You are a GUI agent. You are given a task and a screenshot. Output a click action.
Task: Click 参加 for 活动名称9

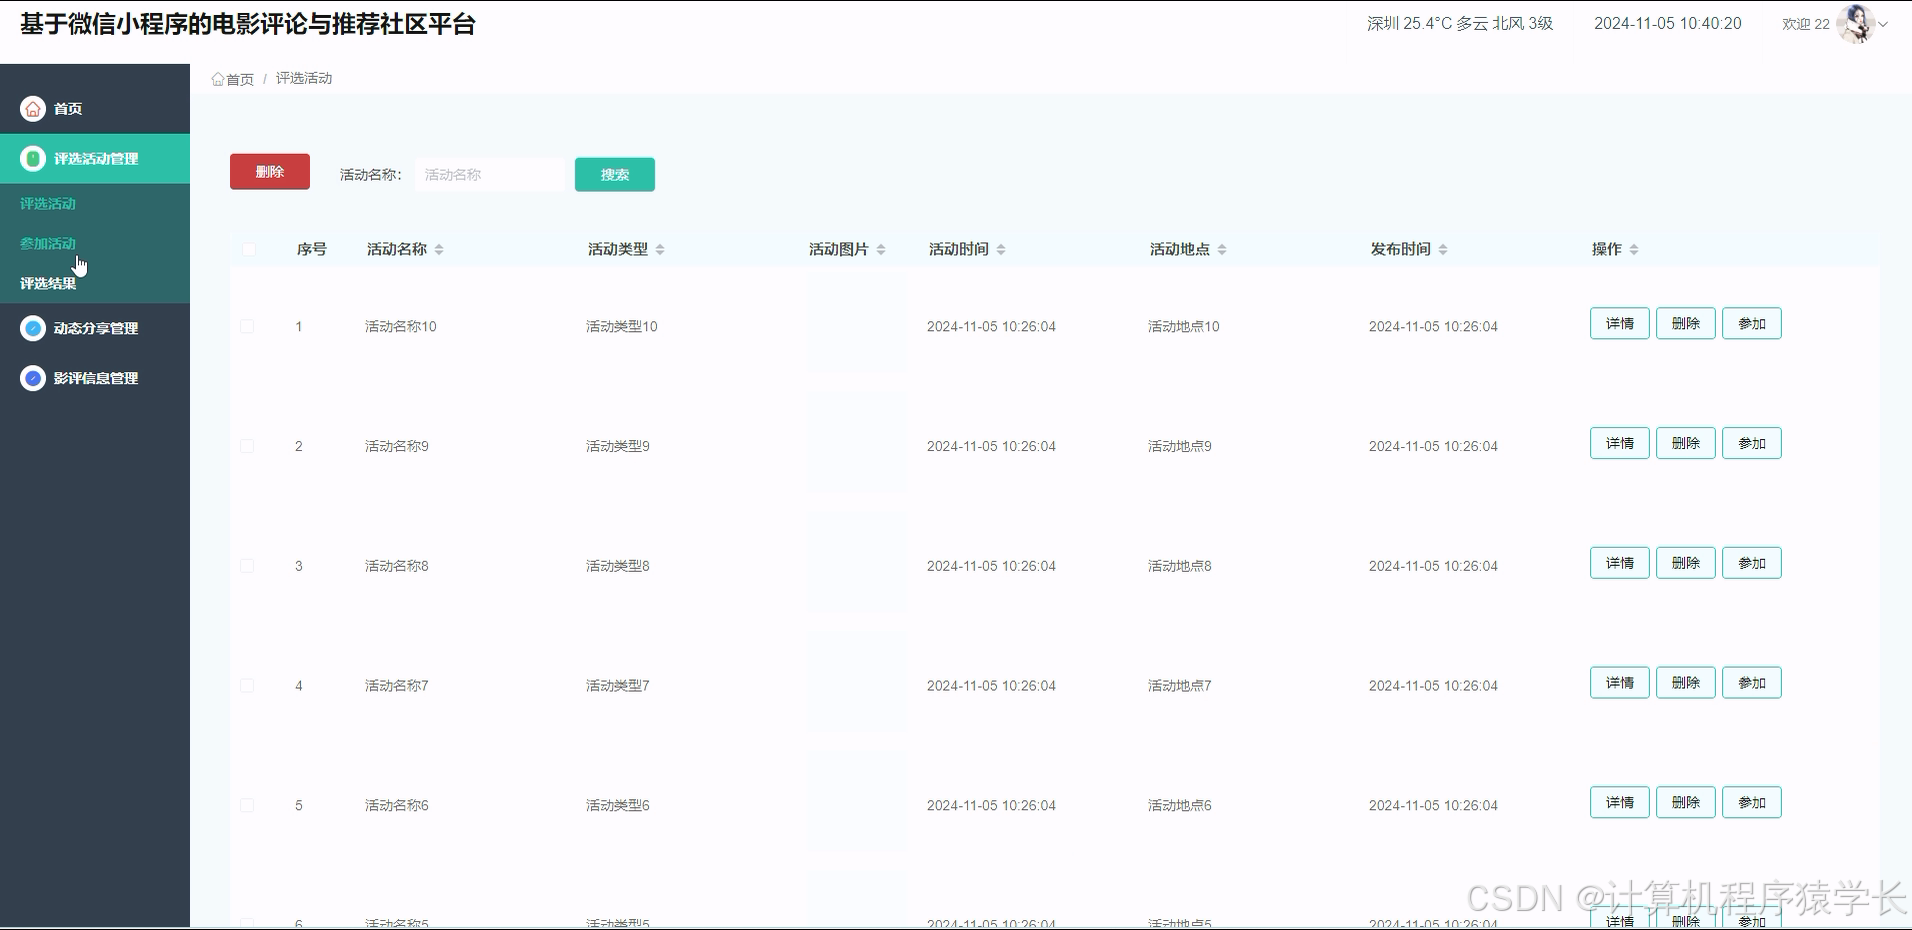tap(1752, 443)
